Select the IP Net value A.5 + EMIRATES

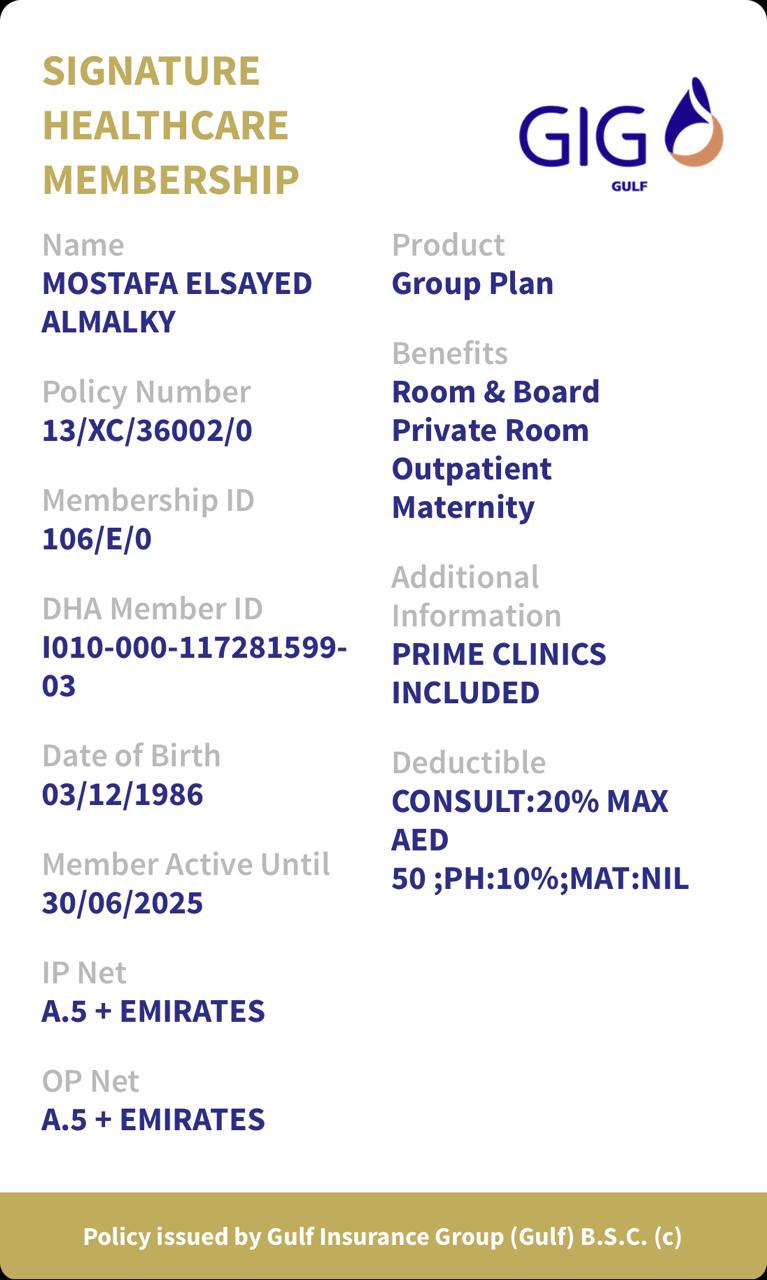pos(153,1012)
